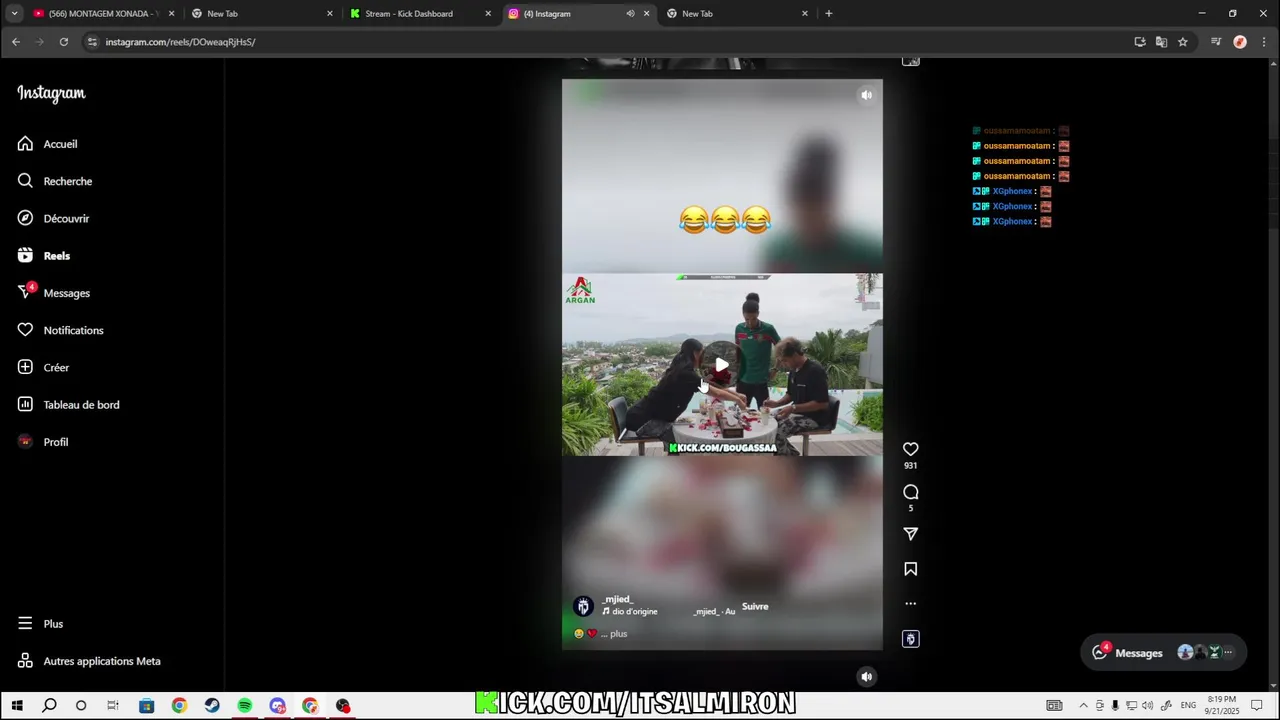Image resolution: width=1280 pixels, height=720 pixels.
Task: Bookmark this page with the star
Action: click(x=1183, y=42)
